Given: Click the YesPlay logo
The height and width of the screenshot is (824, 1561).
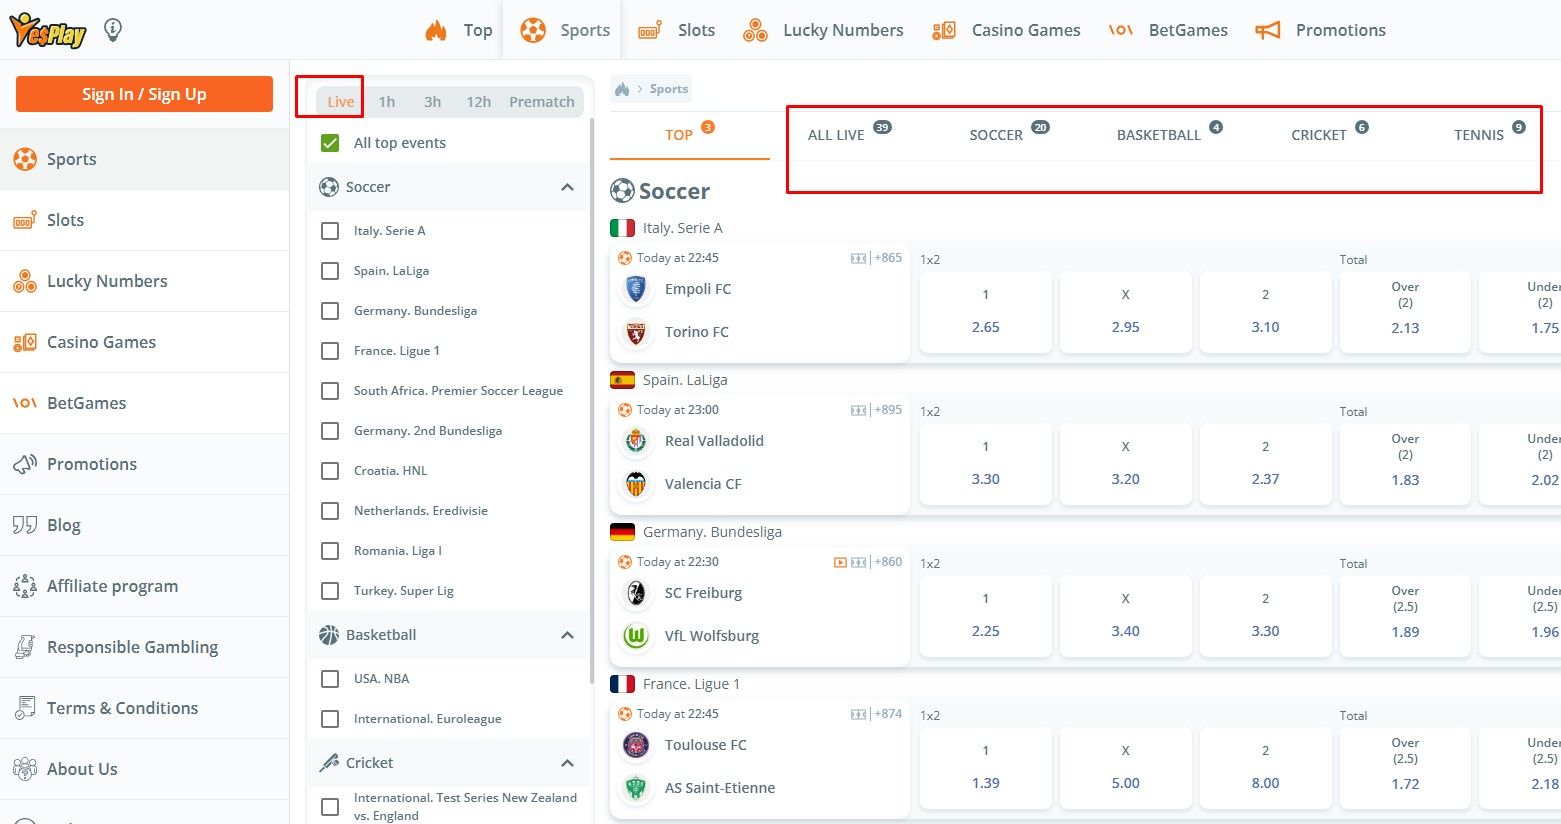Looking at the screenshot, I should pos(47,31).
